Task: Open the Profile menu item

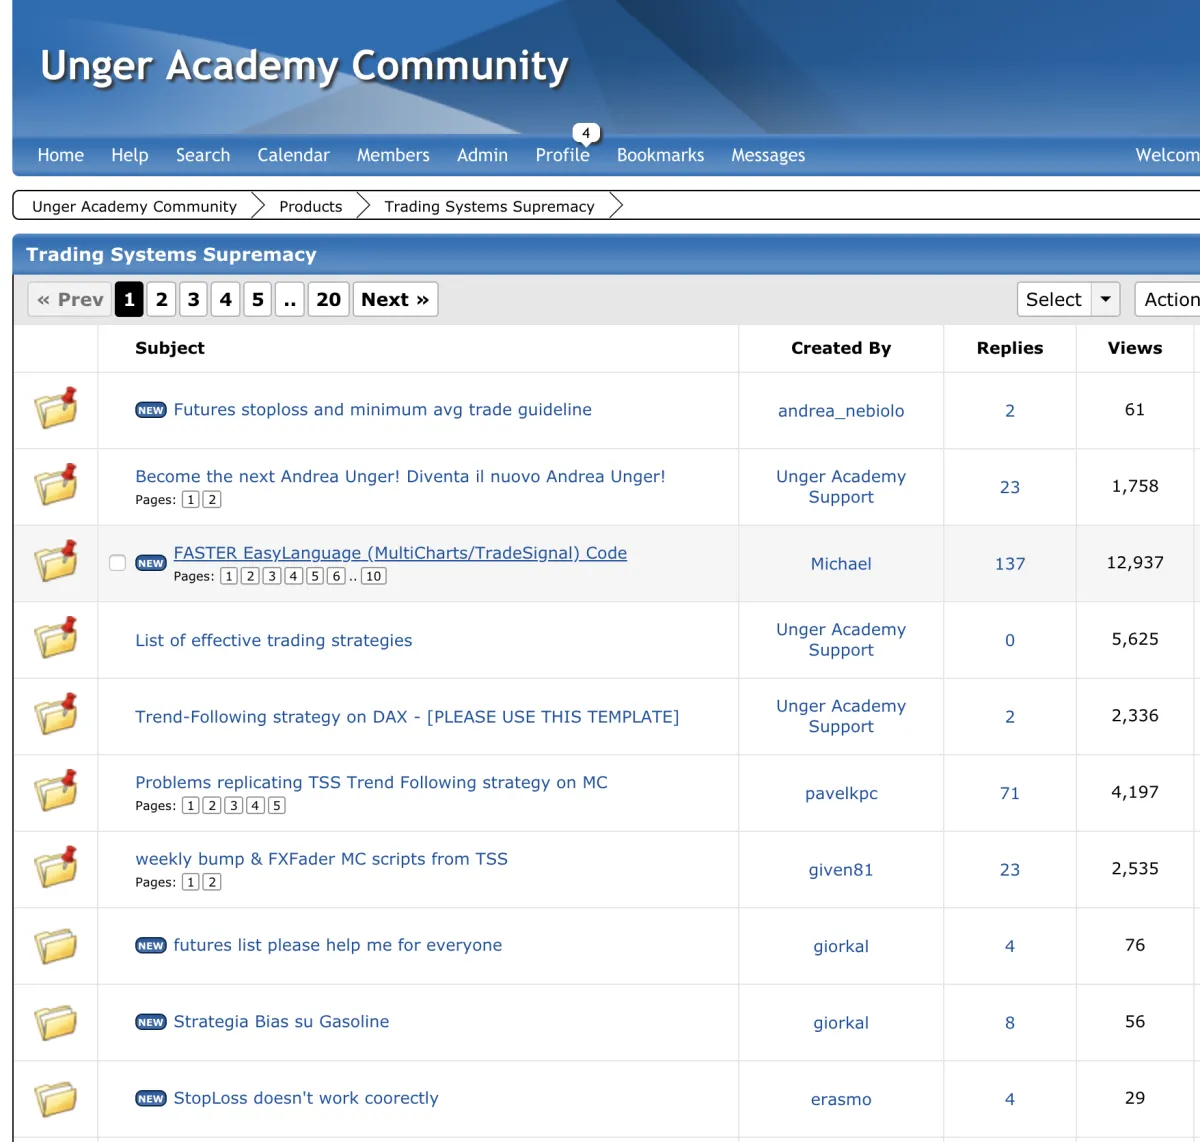Action: (x=562, y=155)
